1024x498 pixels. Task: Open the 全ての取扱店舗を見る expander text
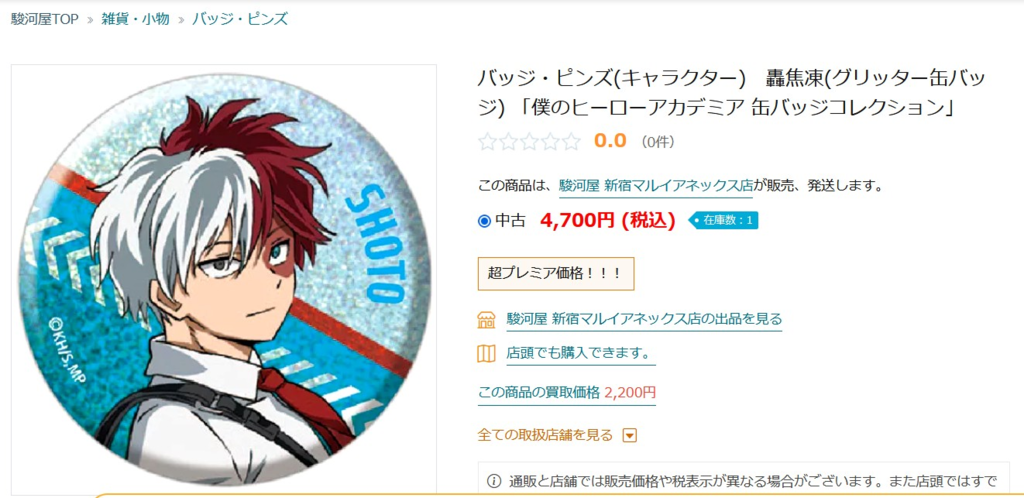click(545, 435)
